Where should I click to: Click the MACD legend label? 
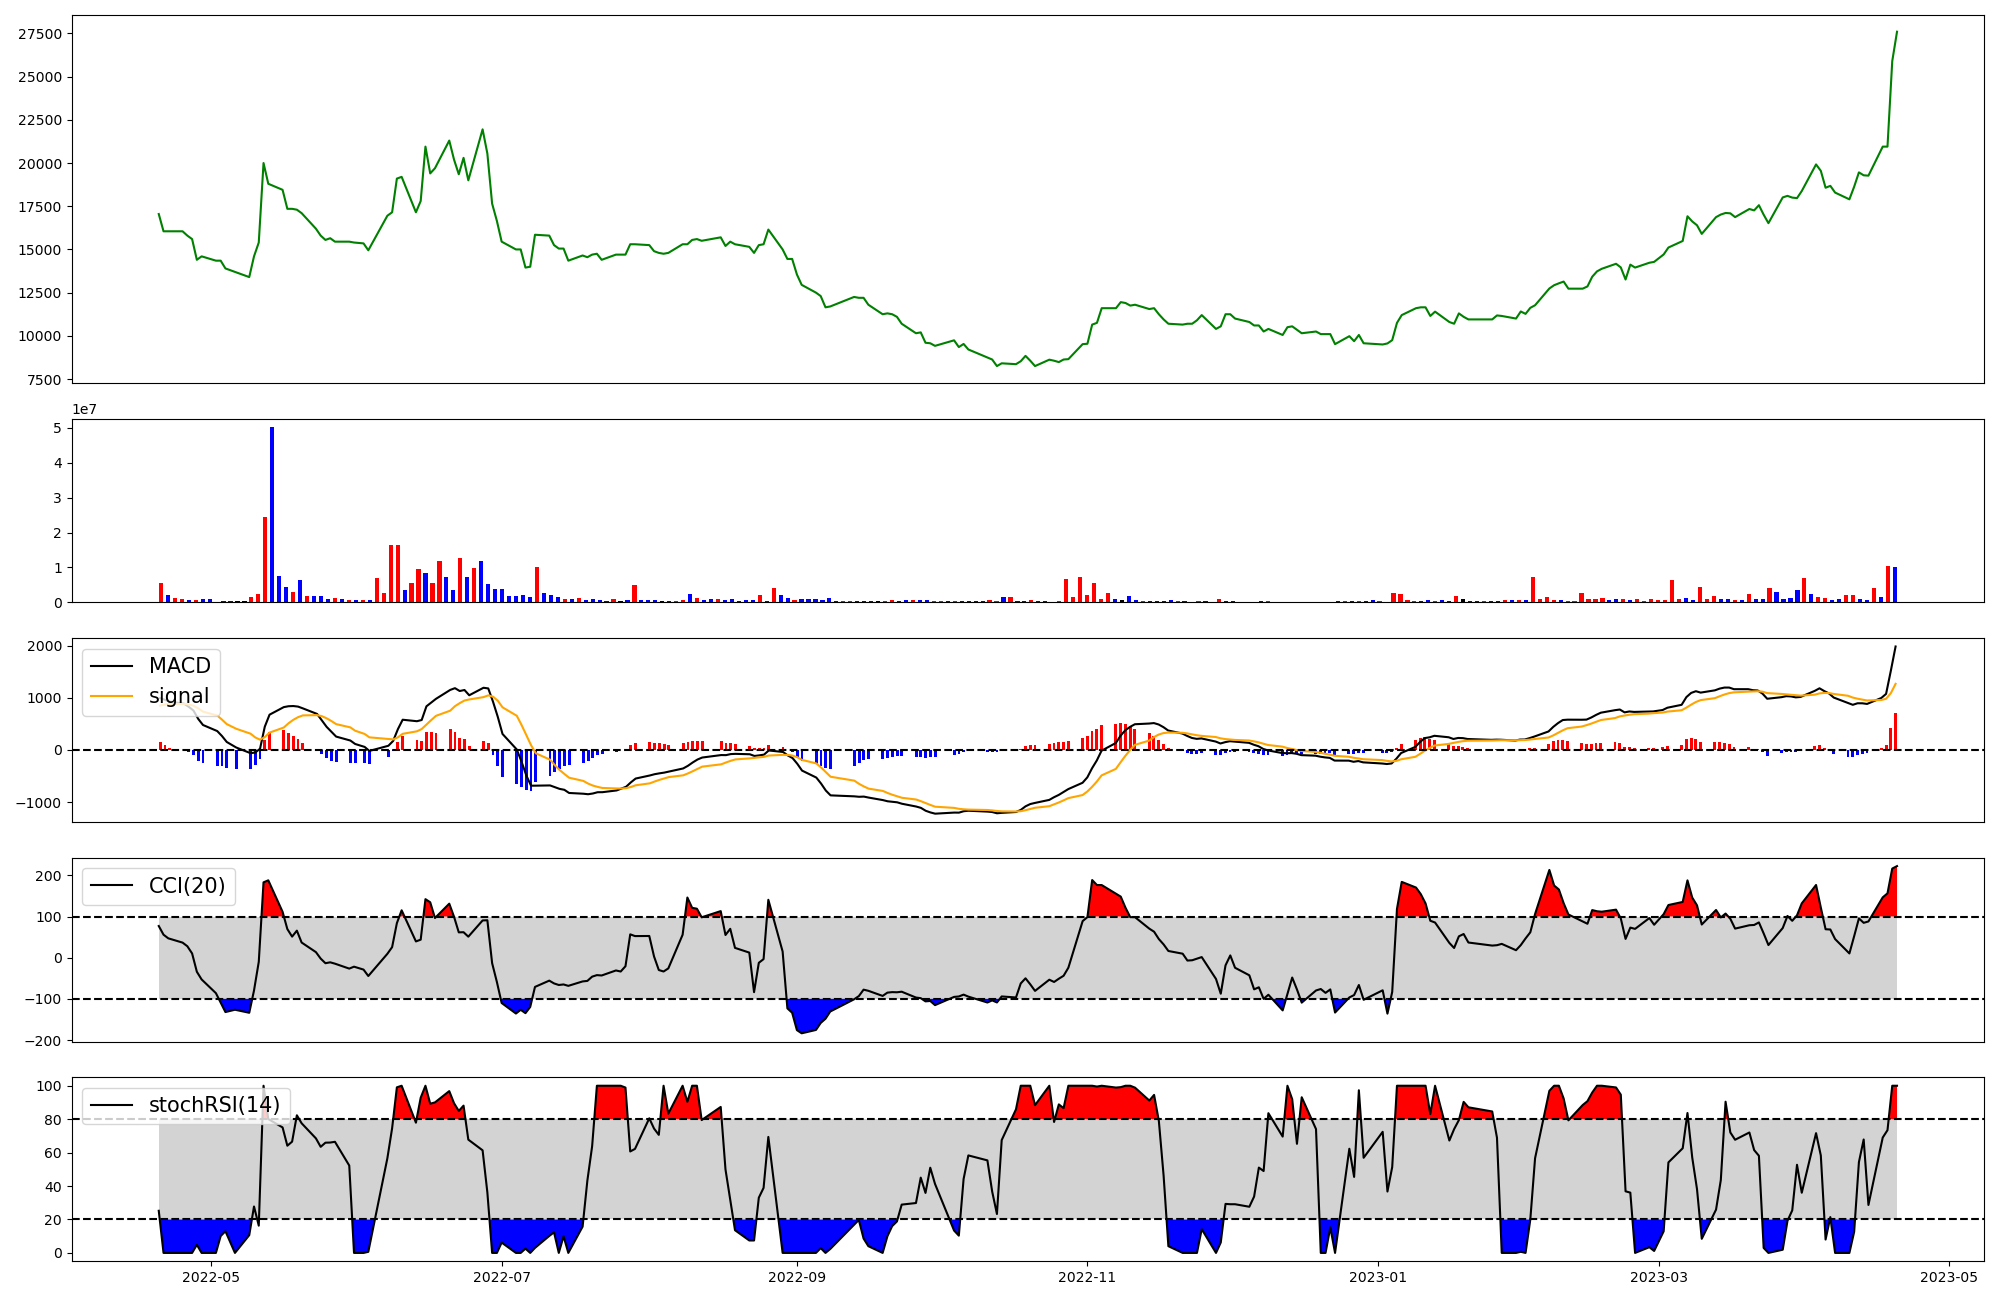180,666
